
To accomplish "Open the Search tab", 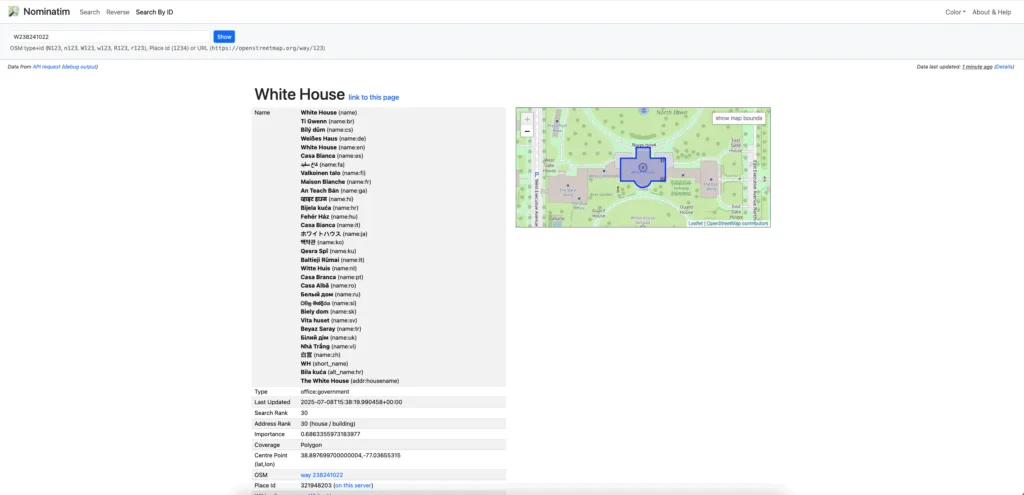I will 89,12.
